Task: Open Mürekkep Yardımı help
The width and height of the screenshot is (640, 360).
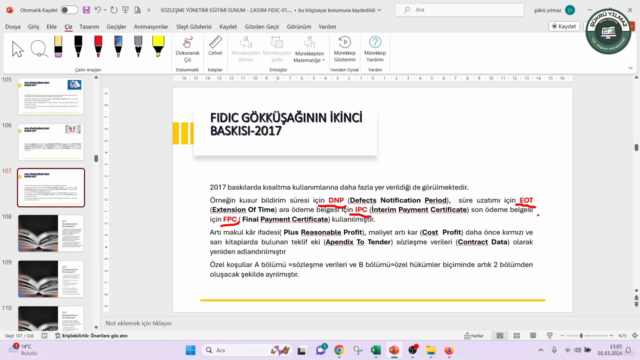Action: [x=375, y=49]
